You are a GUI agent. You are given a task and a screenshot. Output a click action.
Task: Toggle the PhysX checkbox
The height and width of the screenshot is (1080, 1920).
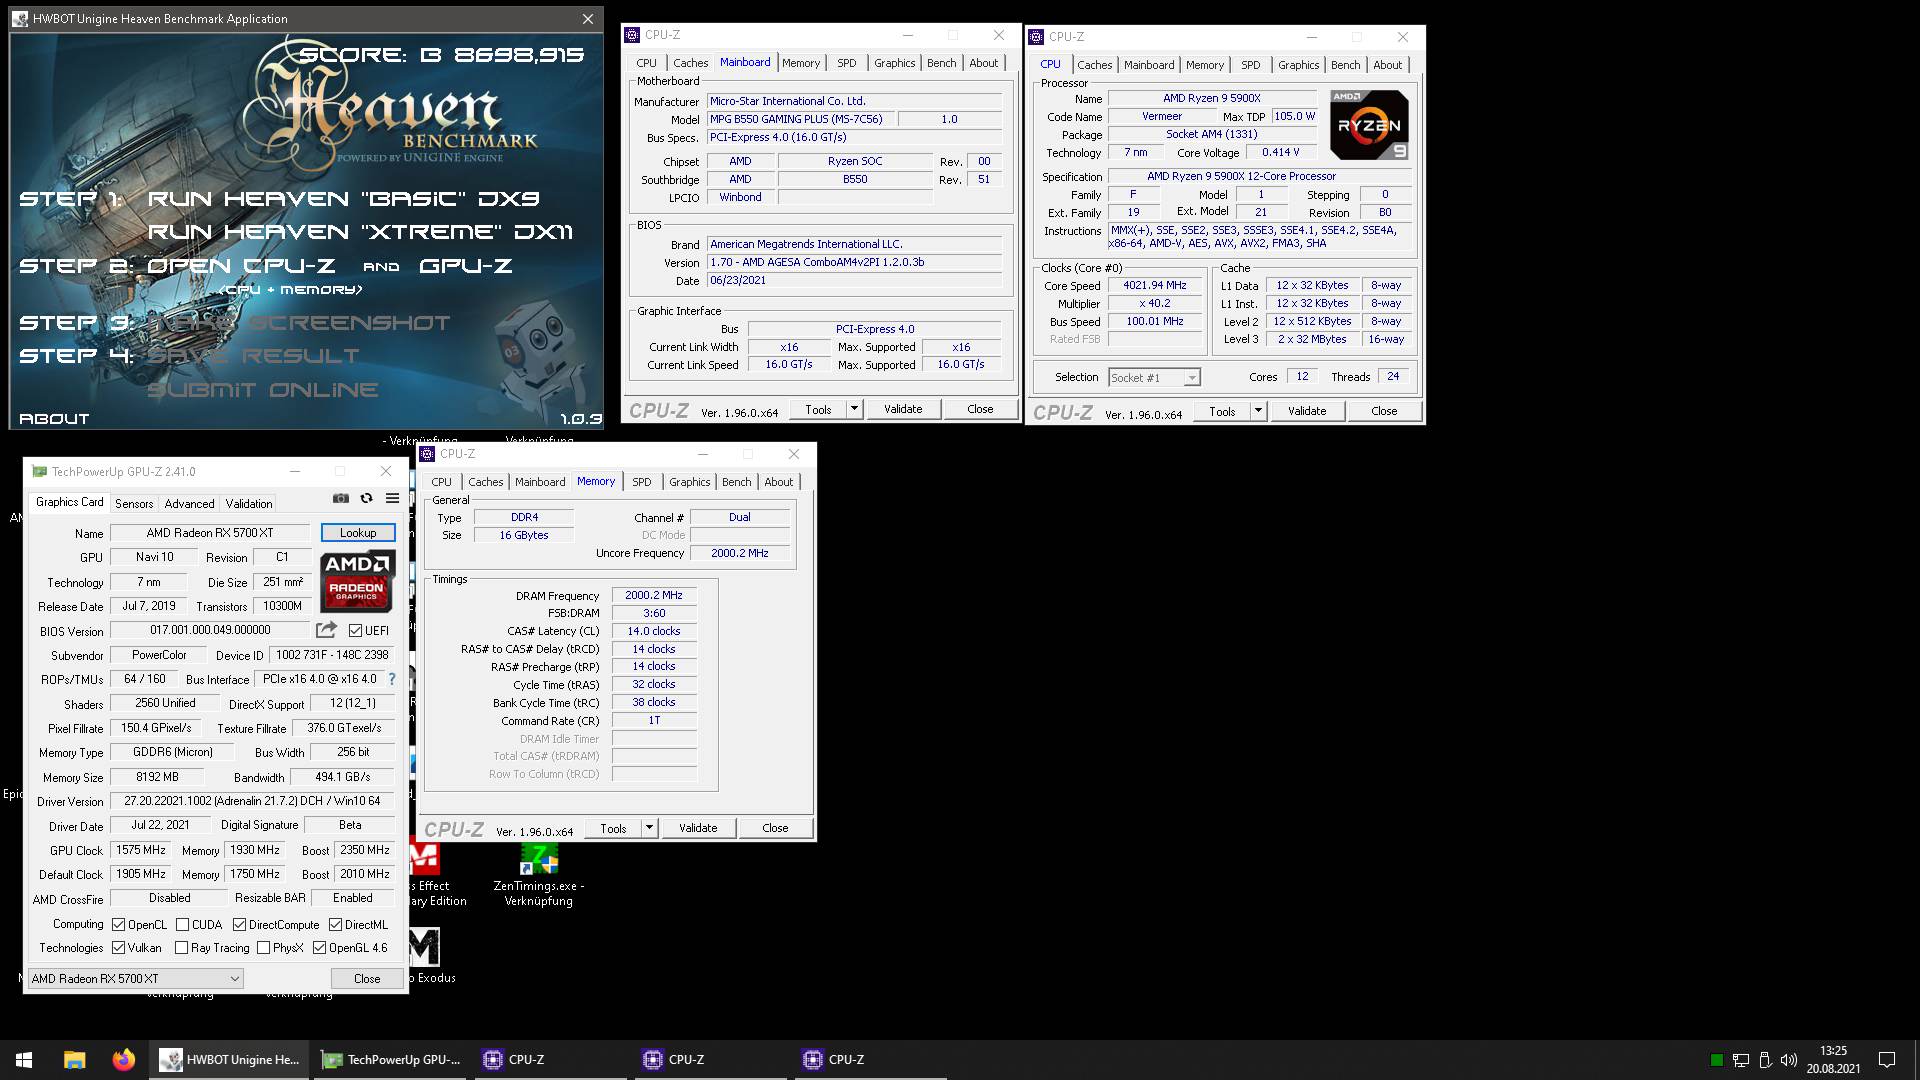click(263, 948)
